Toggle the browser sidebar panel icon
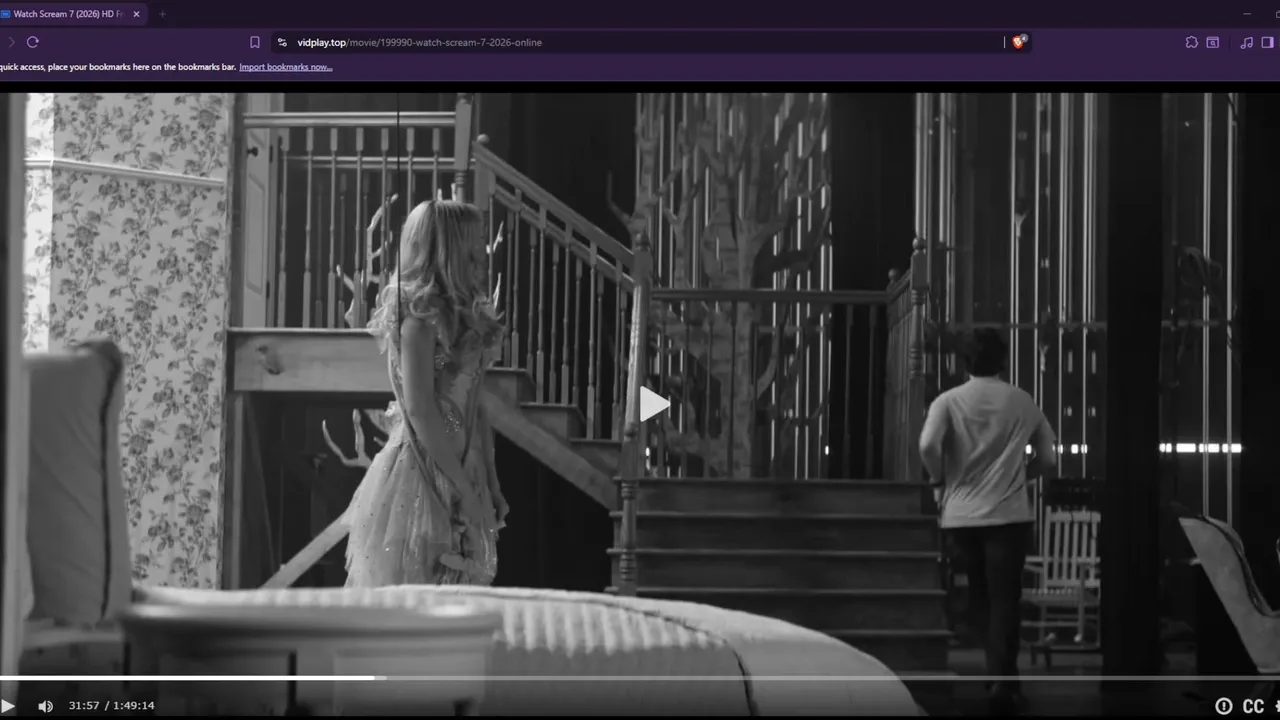The height and width of the screenshot is (720, 1280). (x=1268, y=42)
